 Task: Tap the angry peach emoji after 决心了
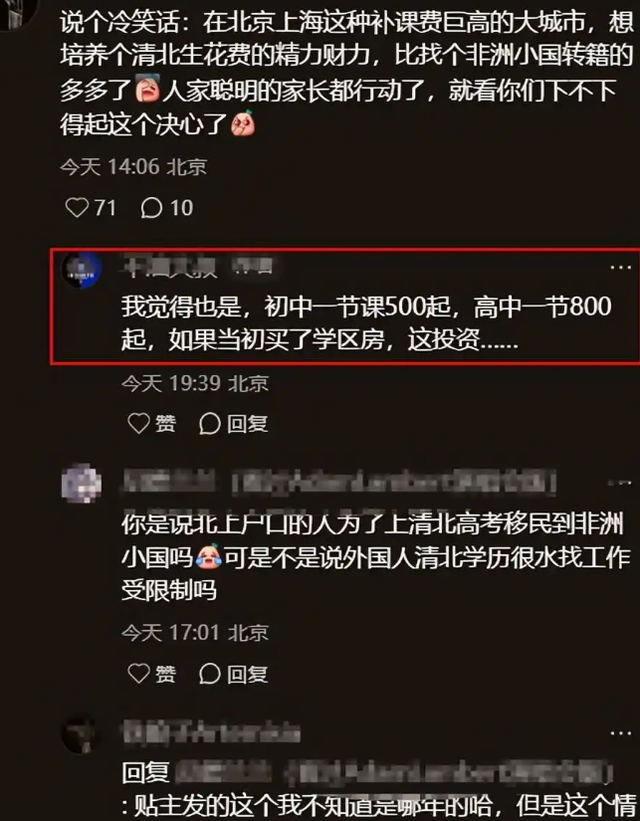(243, 123)
